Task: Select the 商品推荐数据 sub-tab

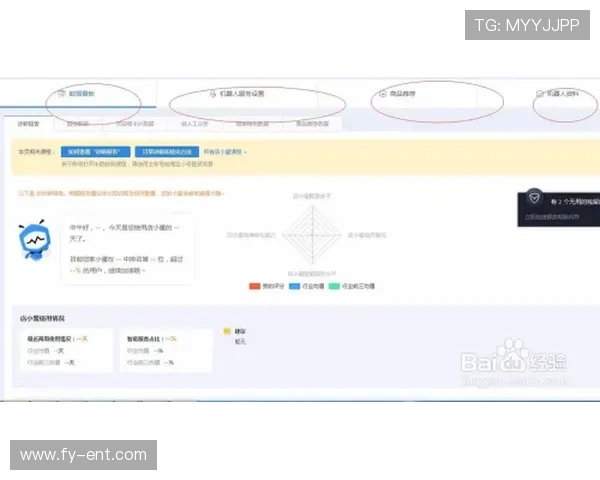Action: [x=312, y=124]
